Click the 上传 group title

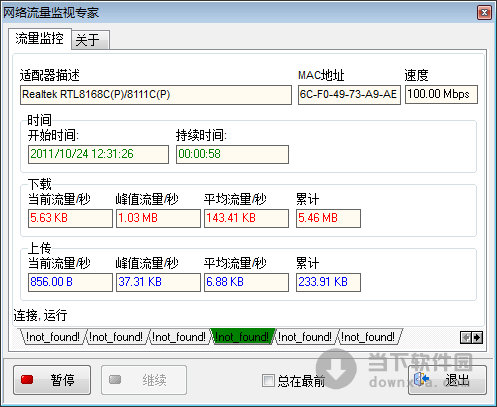[40, 248]
